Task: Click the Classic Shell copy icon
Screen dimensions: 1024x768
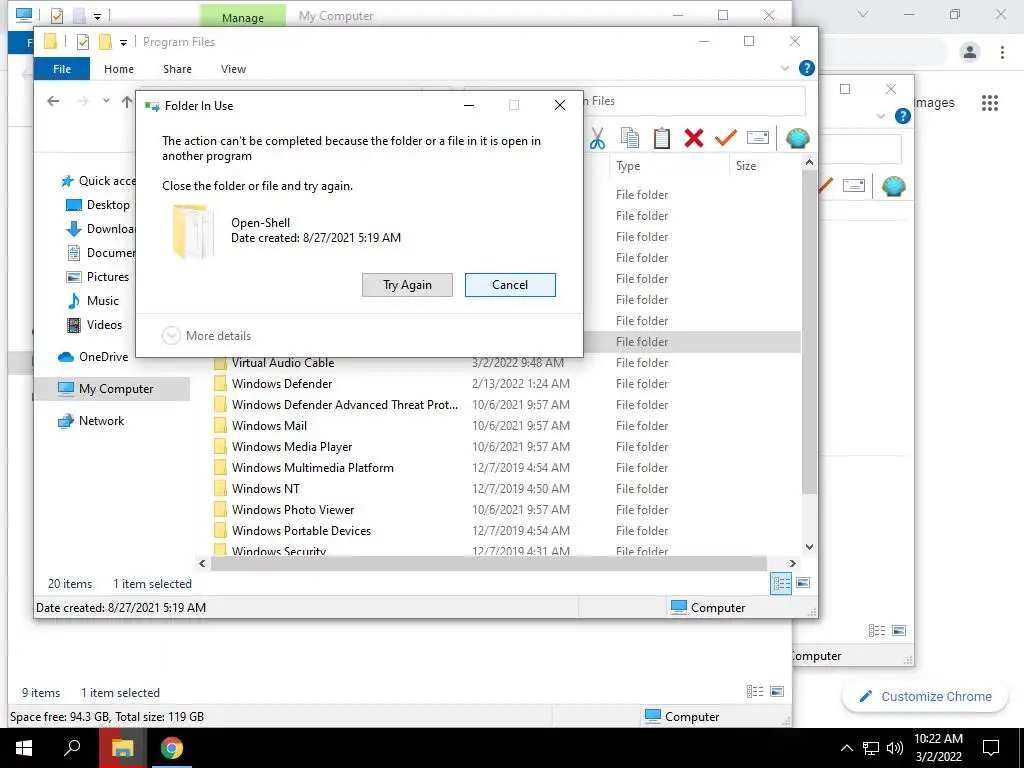Action: pos(630,138)
